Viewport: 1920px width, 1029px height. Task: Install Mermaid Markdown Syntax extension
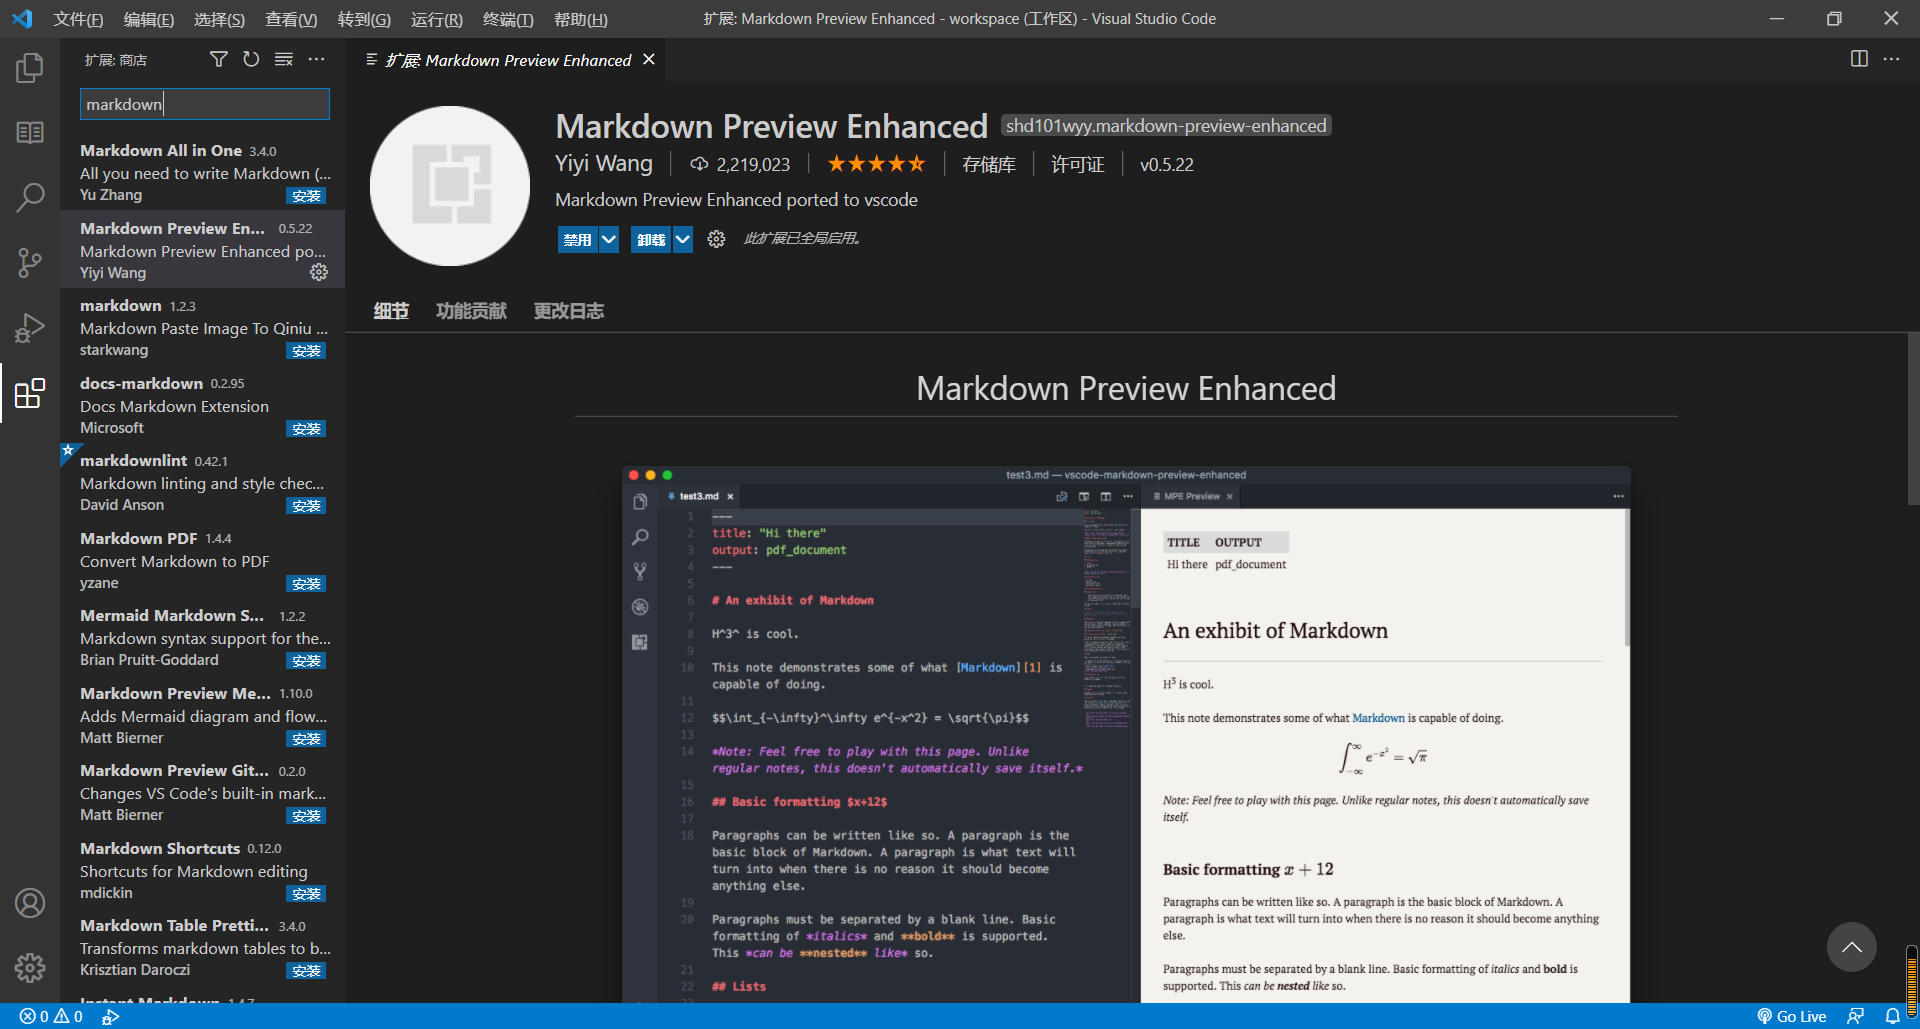pos(306,661)
